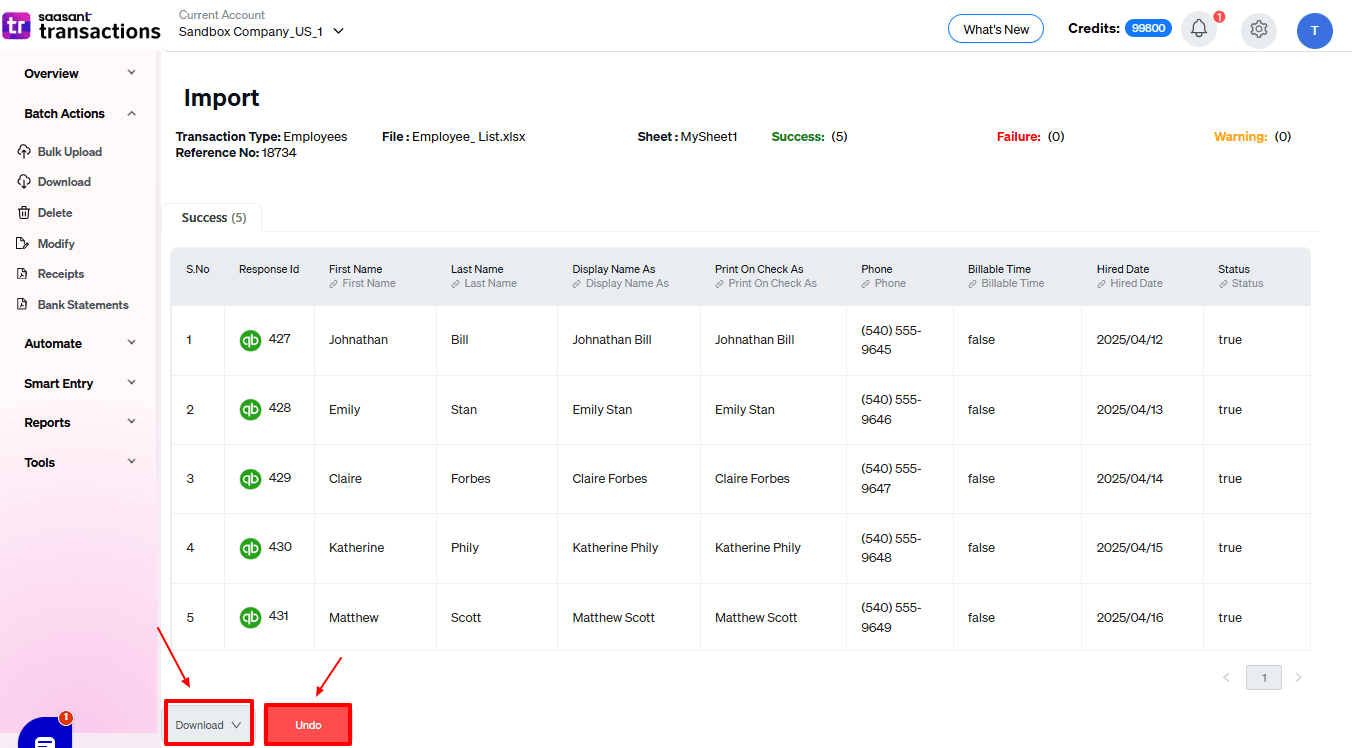Click the SaasAnt Transactions logo
The image size is (1352, 748).
[x=82, y=26]
